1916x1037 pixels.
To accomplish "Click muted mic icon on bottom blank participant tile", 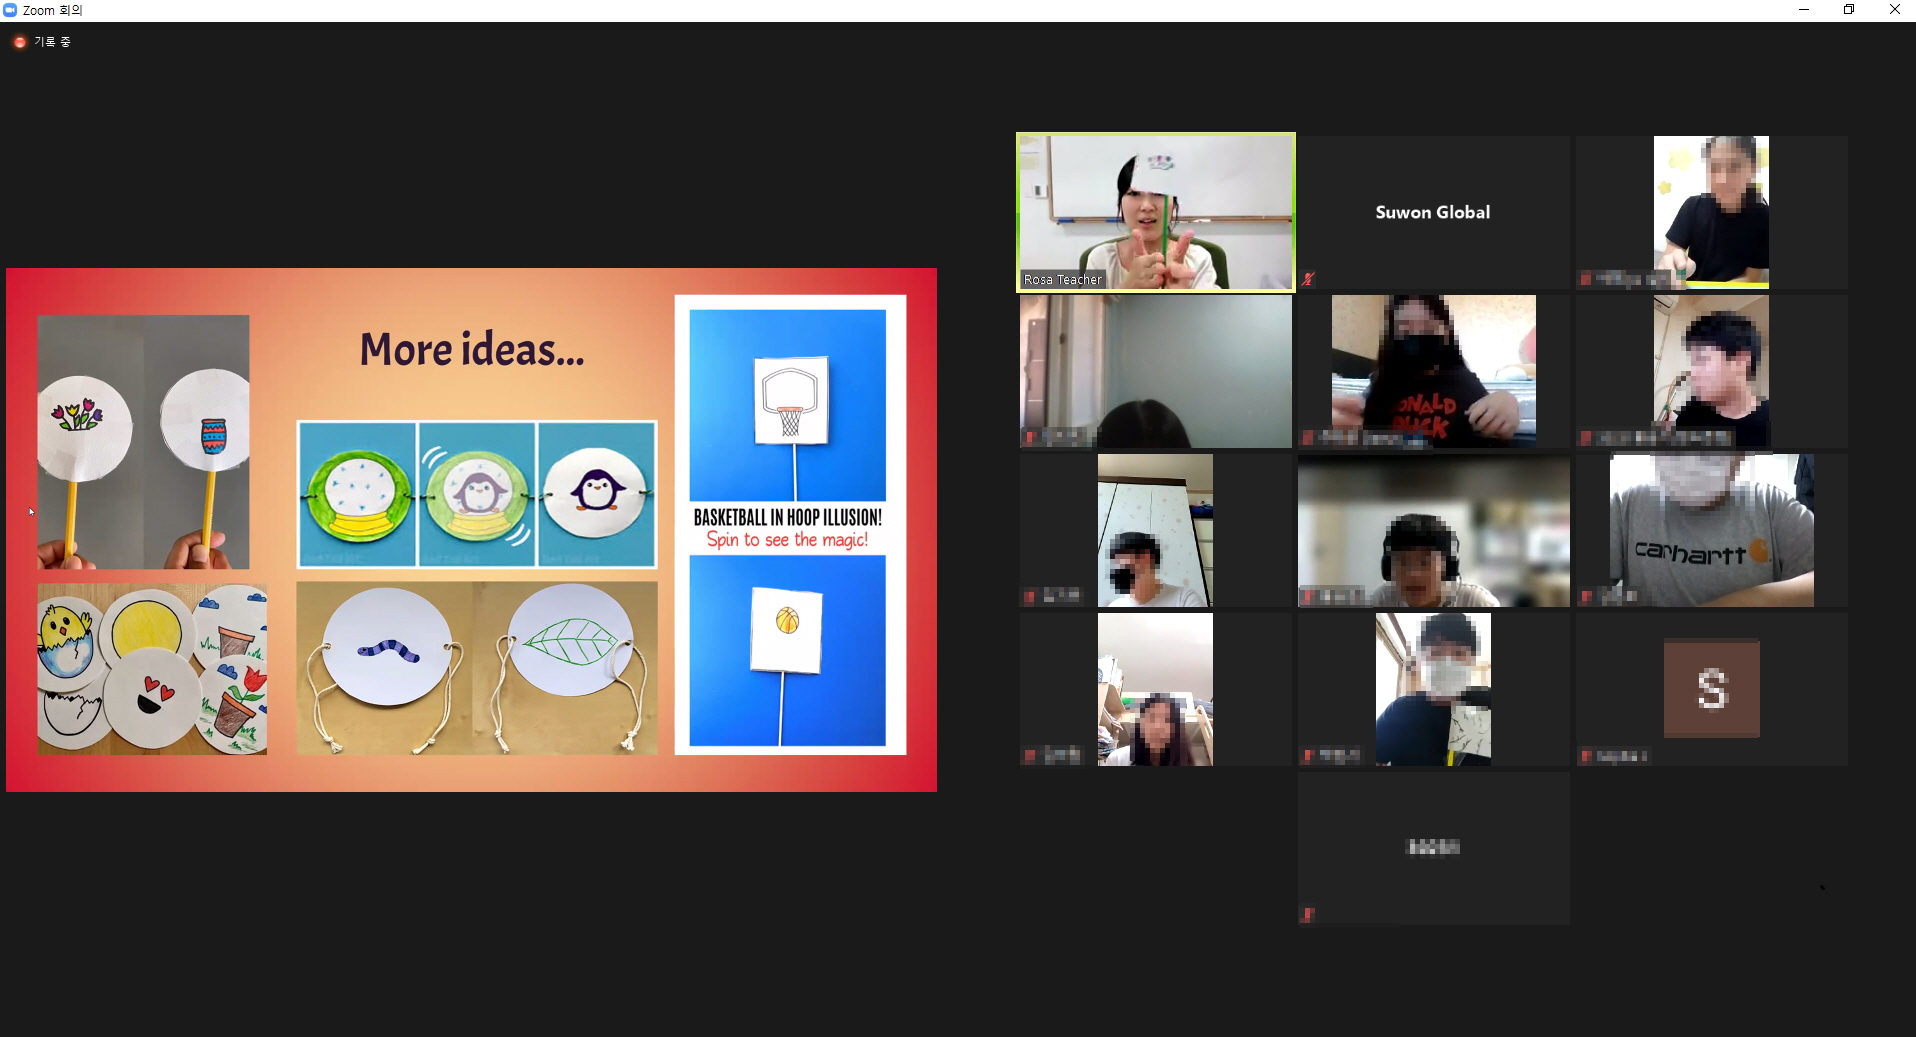I will (1308, 915).
